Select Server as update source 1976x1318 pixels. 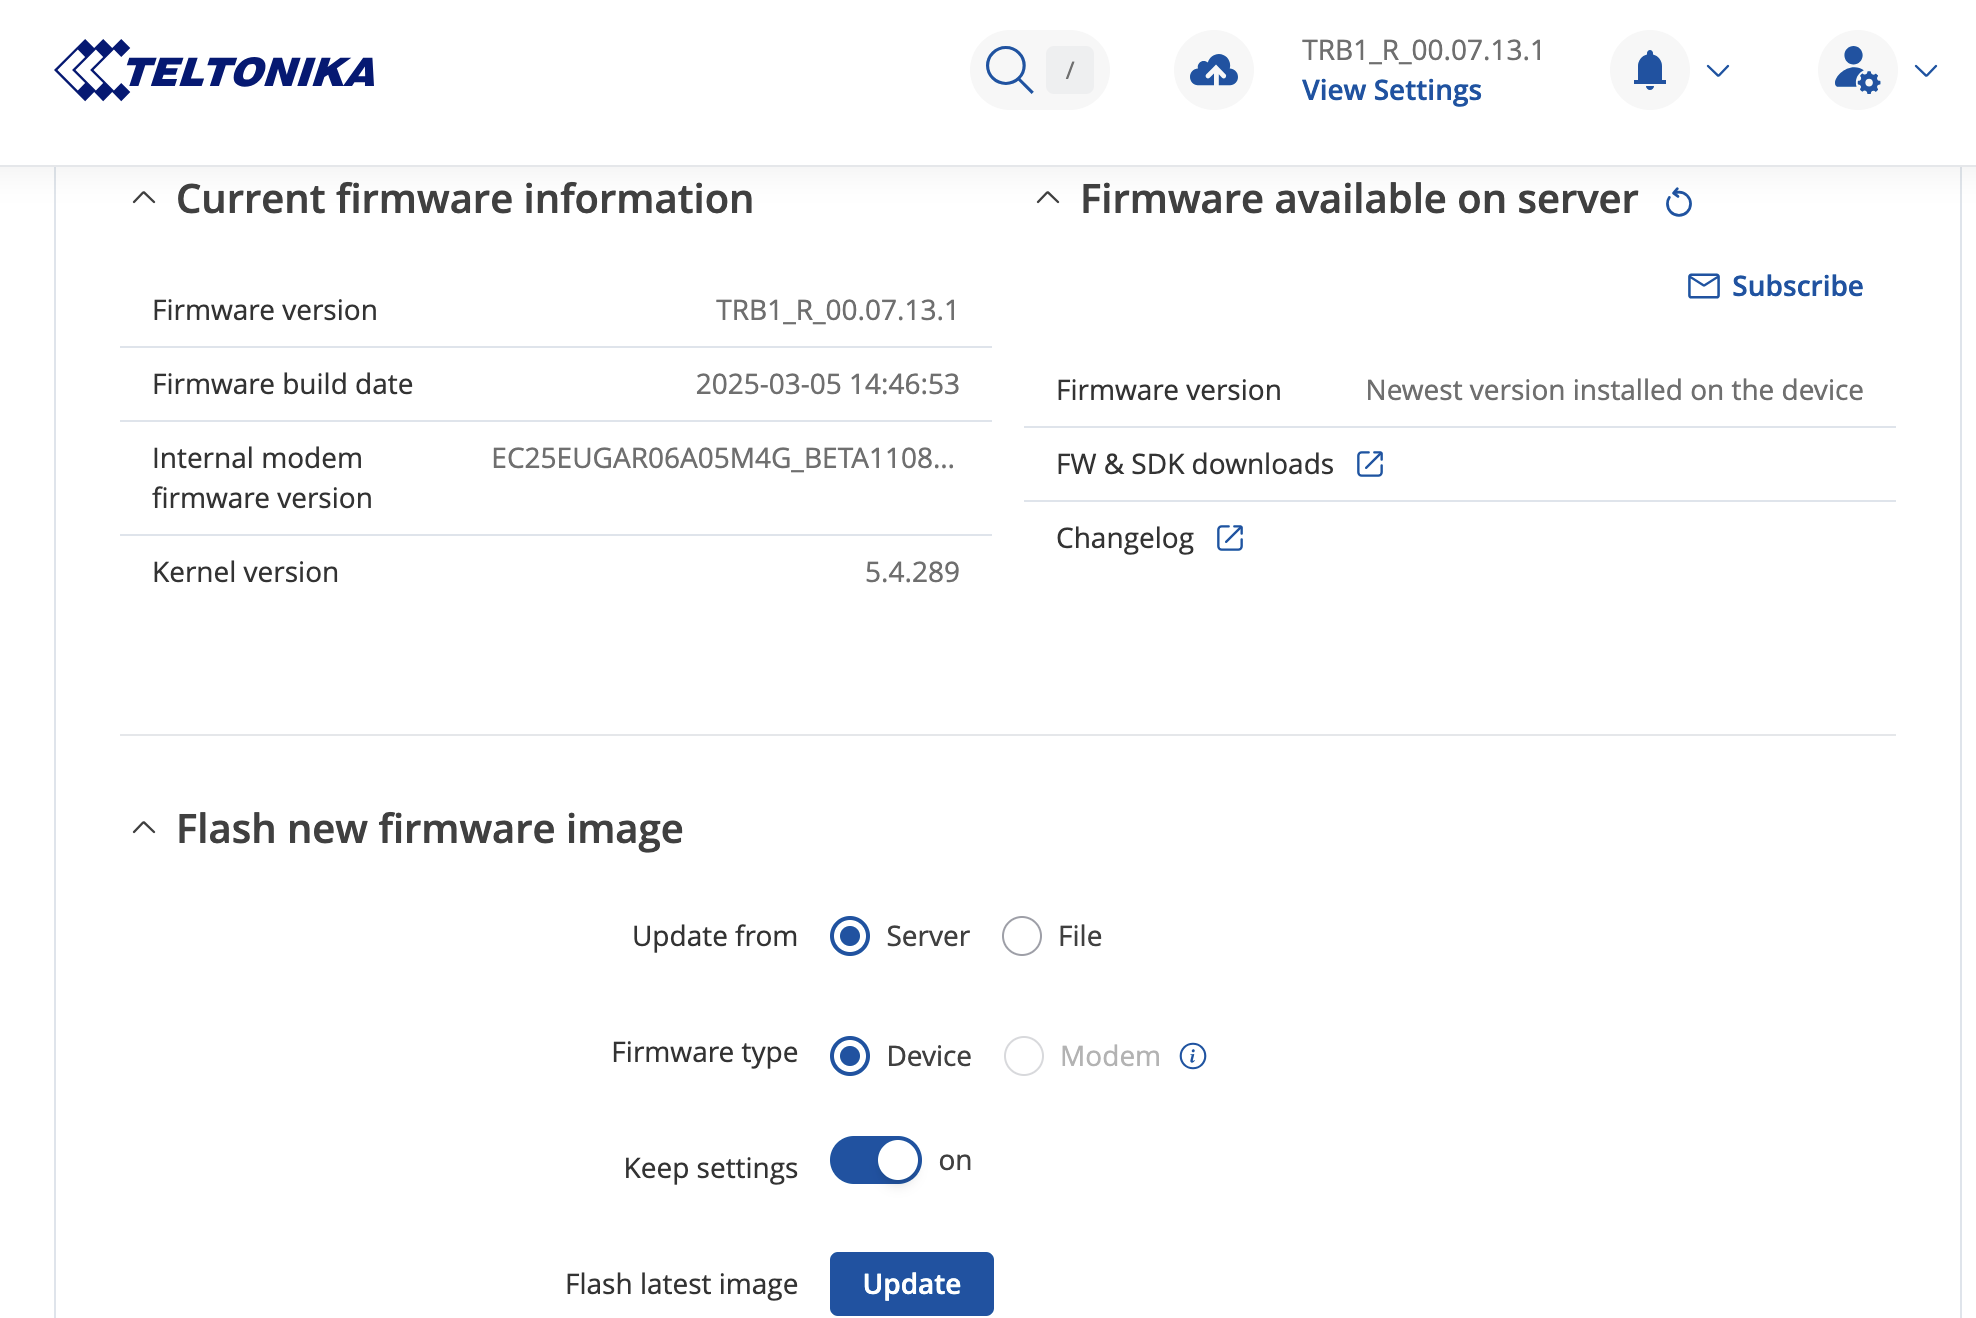coord(850,936)
